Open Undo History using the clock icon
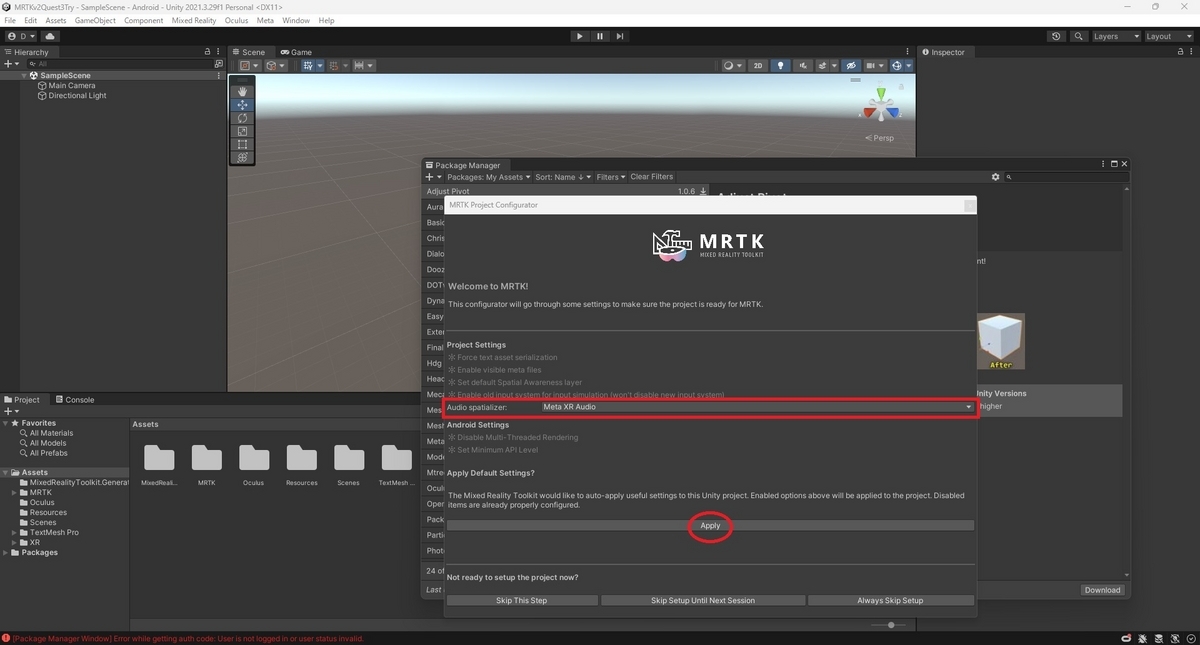 1056,36
